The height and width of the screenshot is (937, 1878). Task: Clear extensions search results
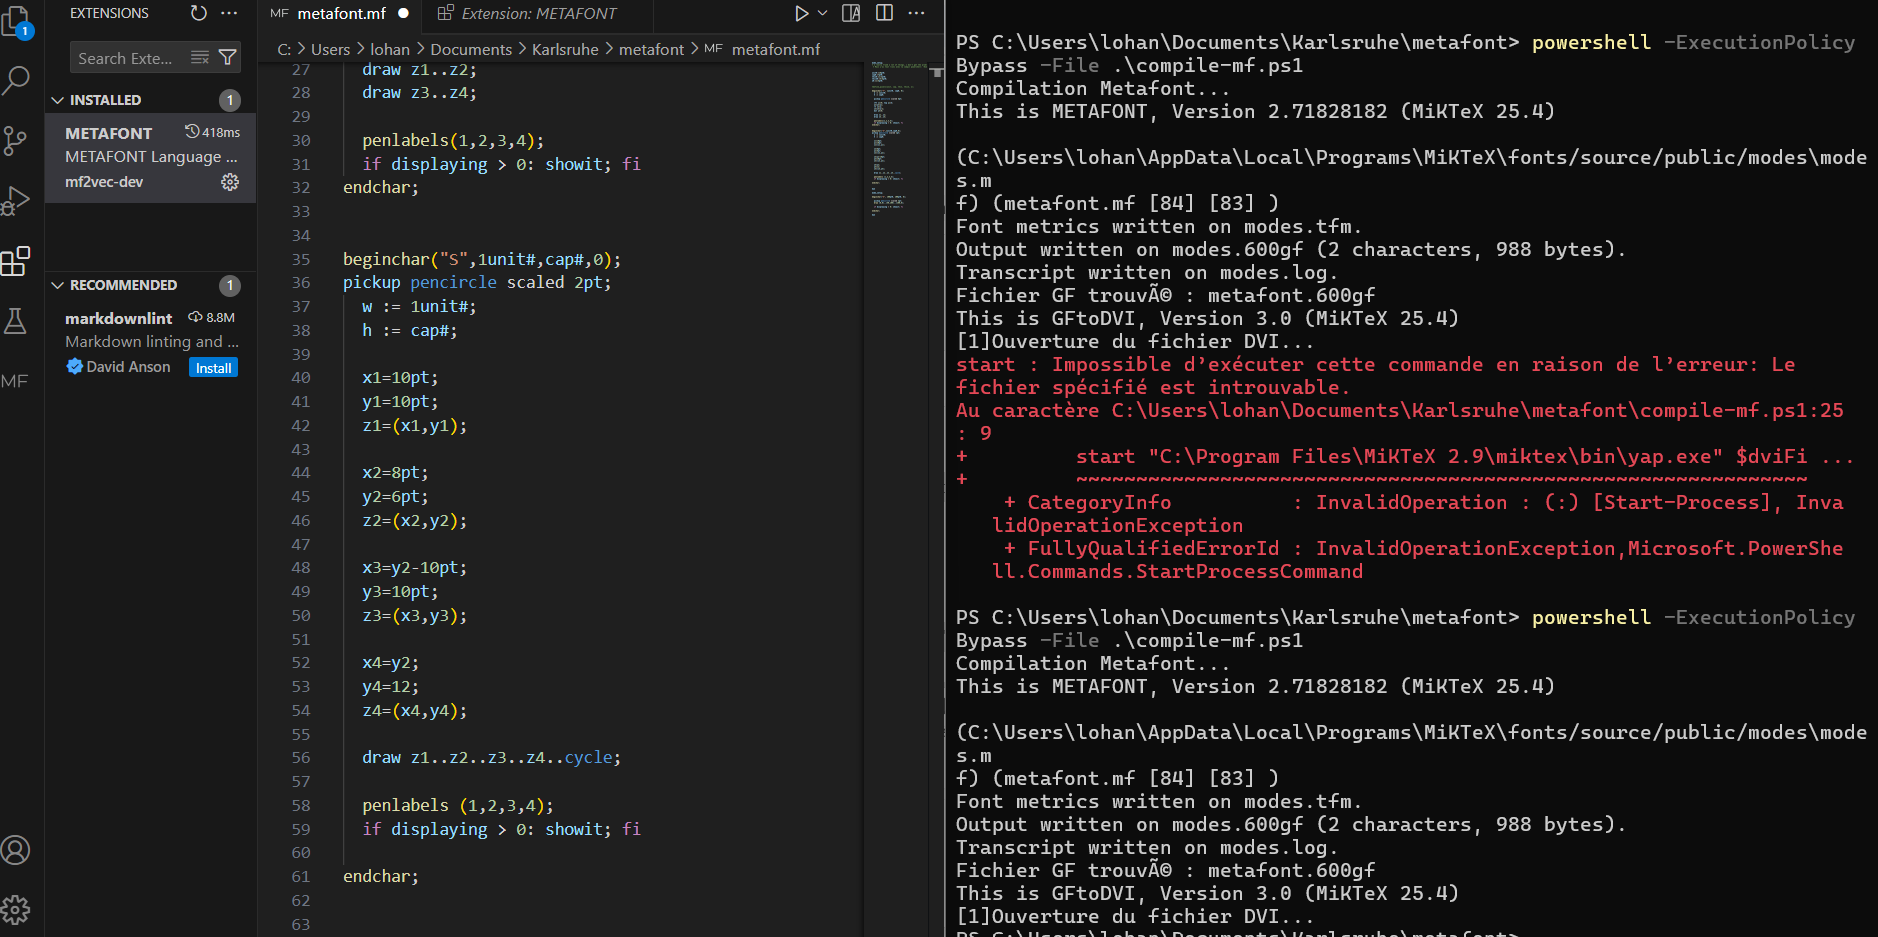[x=200, y=58]
